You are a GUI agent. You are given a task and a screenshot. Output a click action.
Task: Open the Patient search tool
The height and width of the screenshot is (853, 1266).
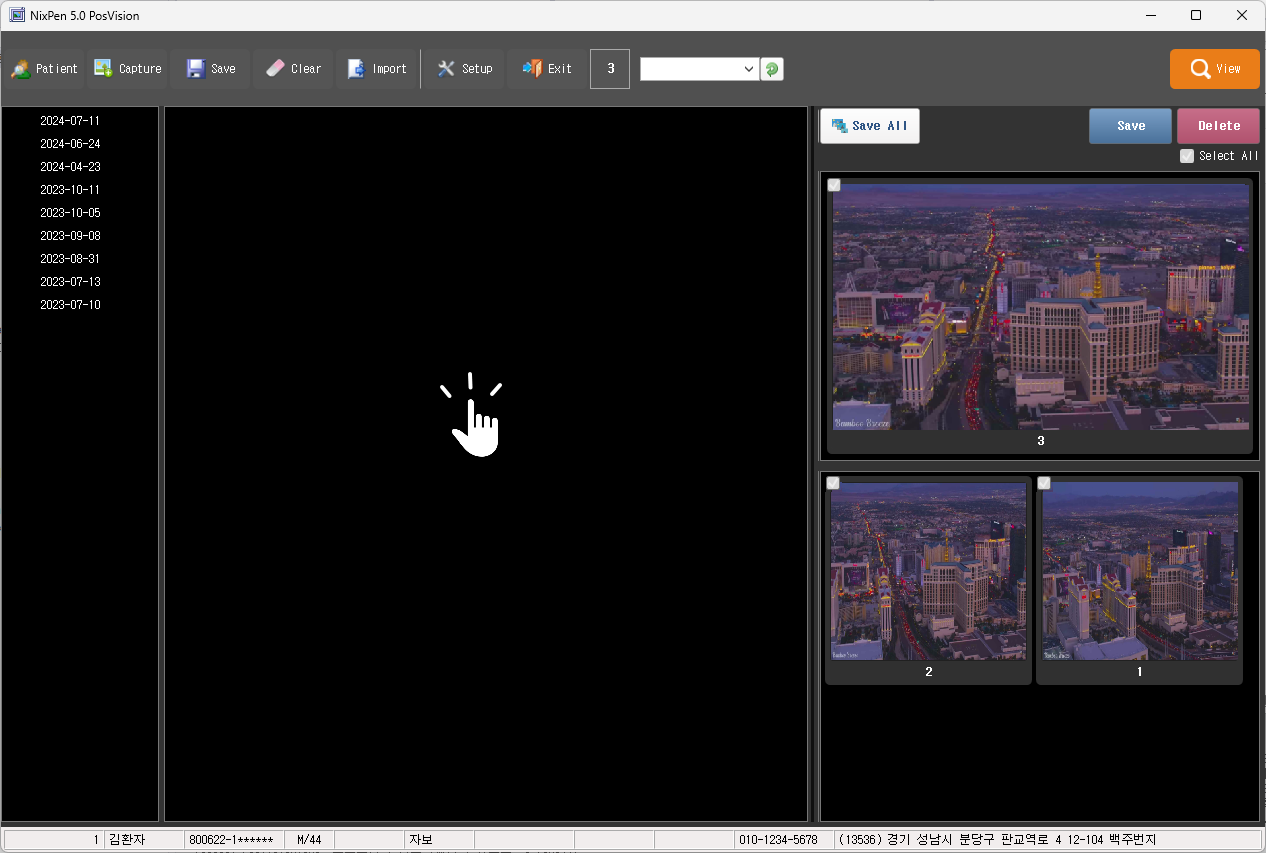(x=45, y=69)
